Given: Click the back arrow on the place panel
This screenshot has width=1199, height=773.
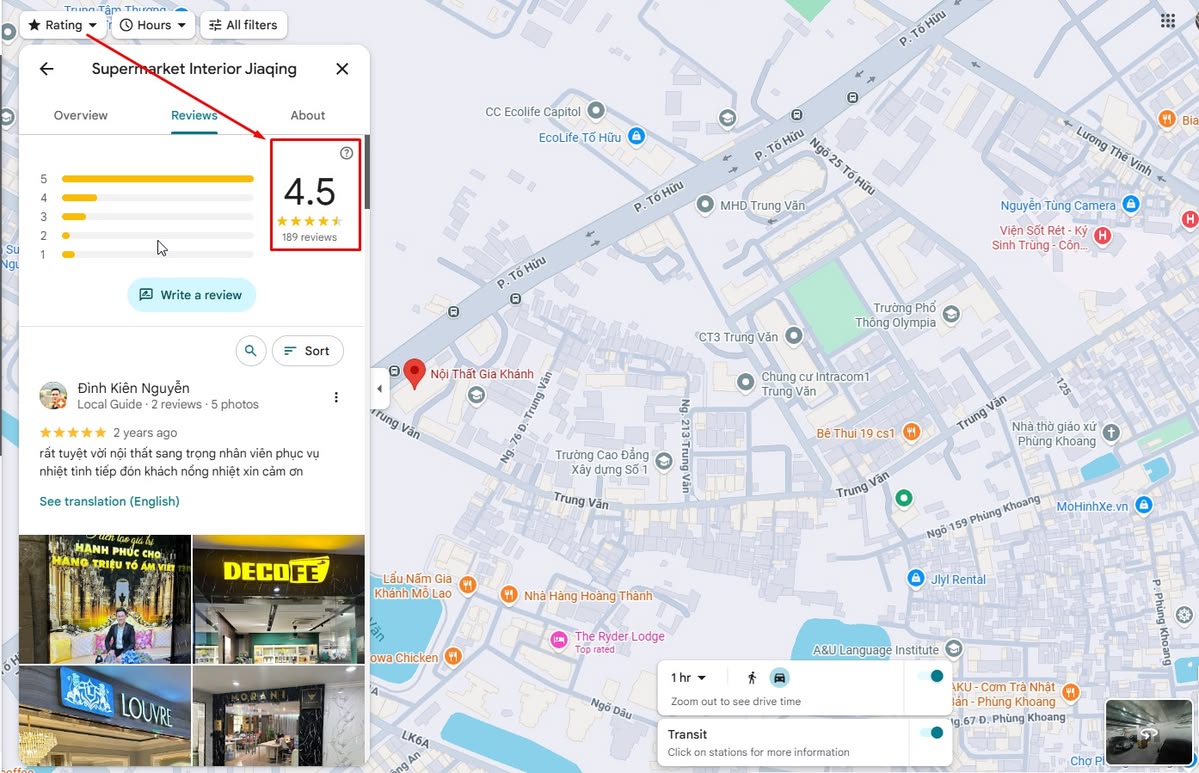Looking at the screenshot, I should pyautogui.click(x=46, y=68).
